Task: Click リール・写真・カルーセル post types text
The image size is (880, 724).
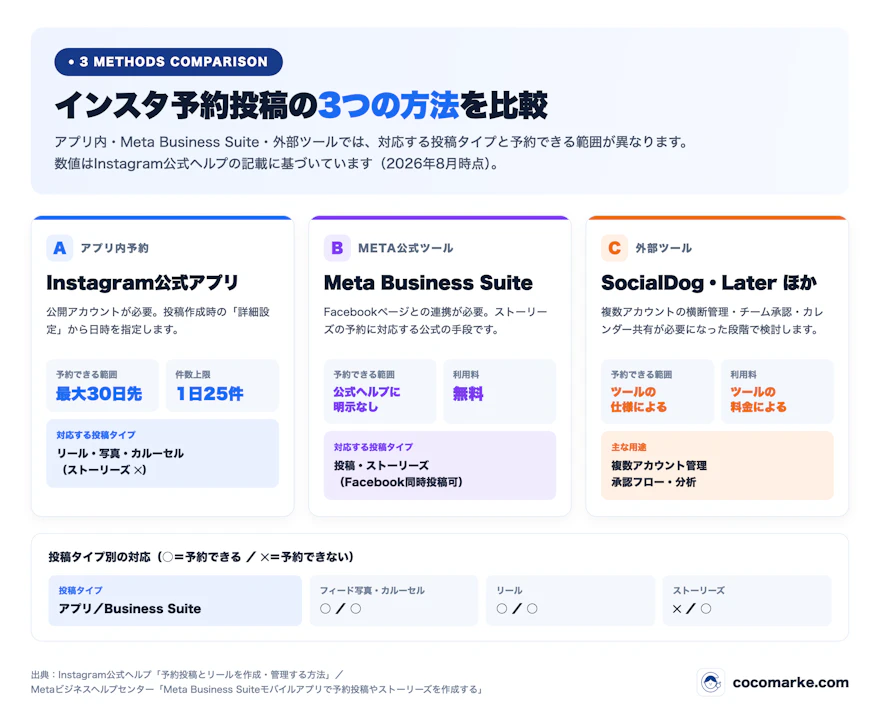Action: 120,453
